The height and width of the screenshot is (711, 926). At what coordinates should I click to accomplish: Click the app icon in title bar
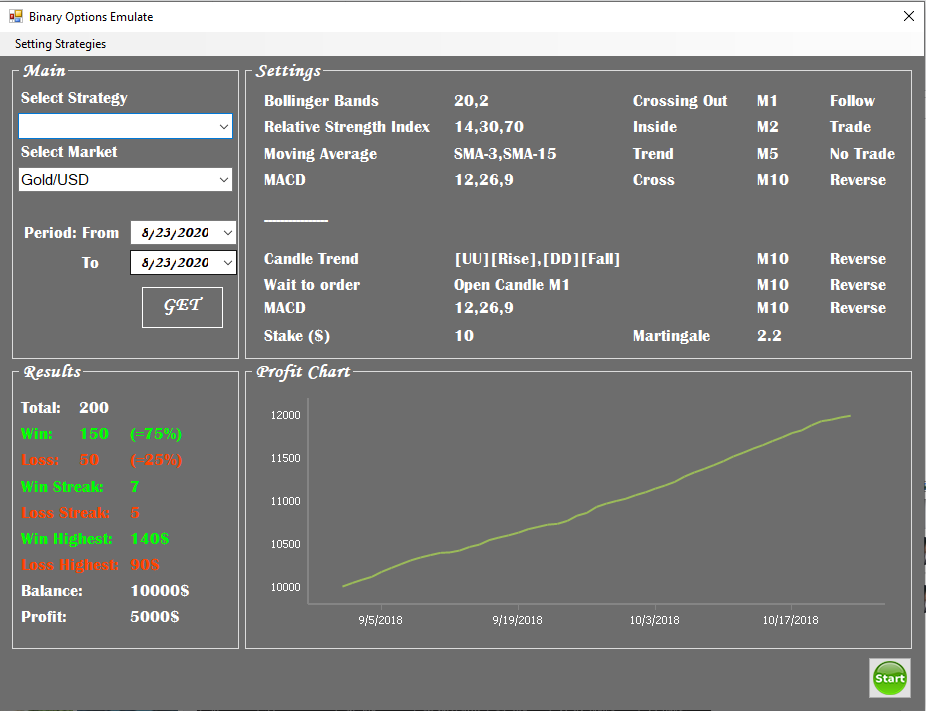pos(16,17)
